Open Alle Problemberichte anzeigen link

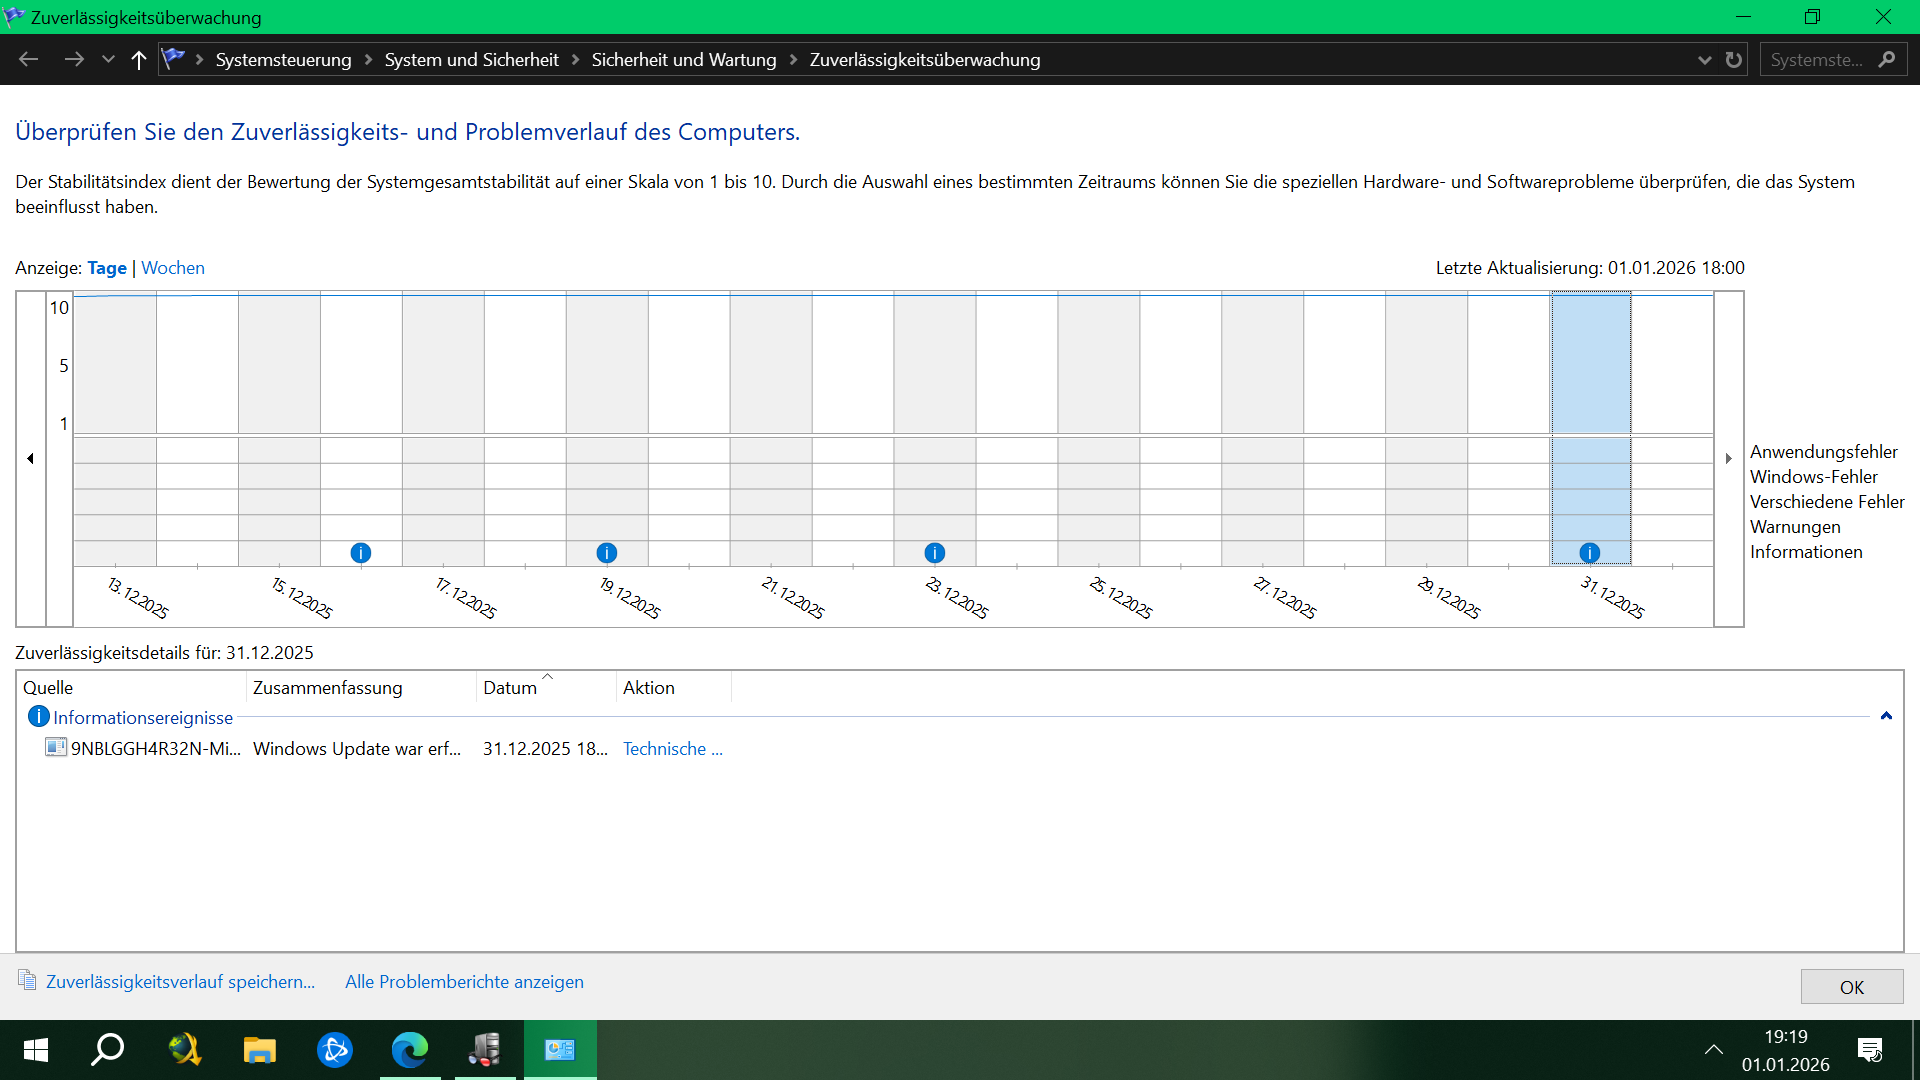click(x=464, y=982)
